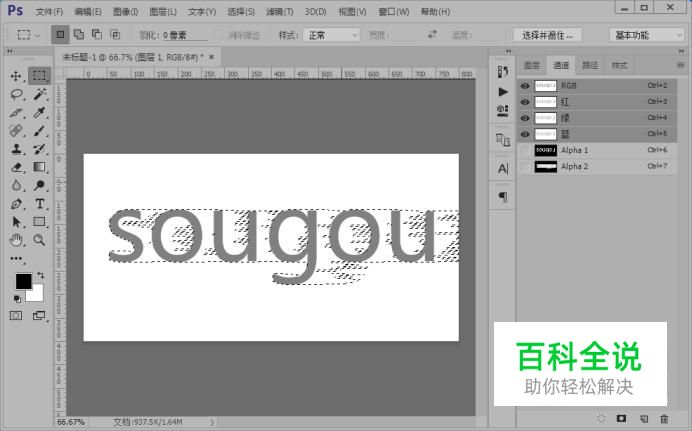
Task: Open the Character panel icon
Action: pyautogui.click(x=503, y=169)
